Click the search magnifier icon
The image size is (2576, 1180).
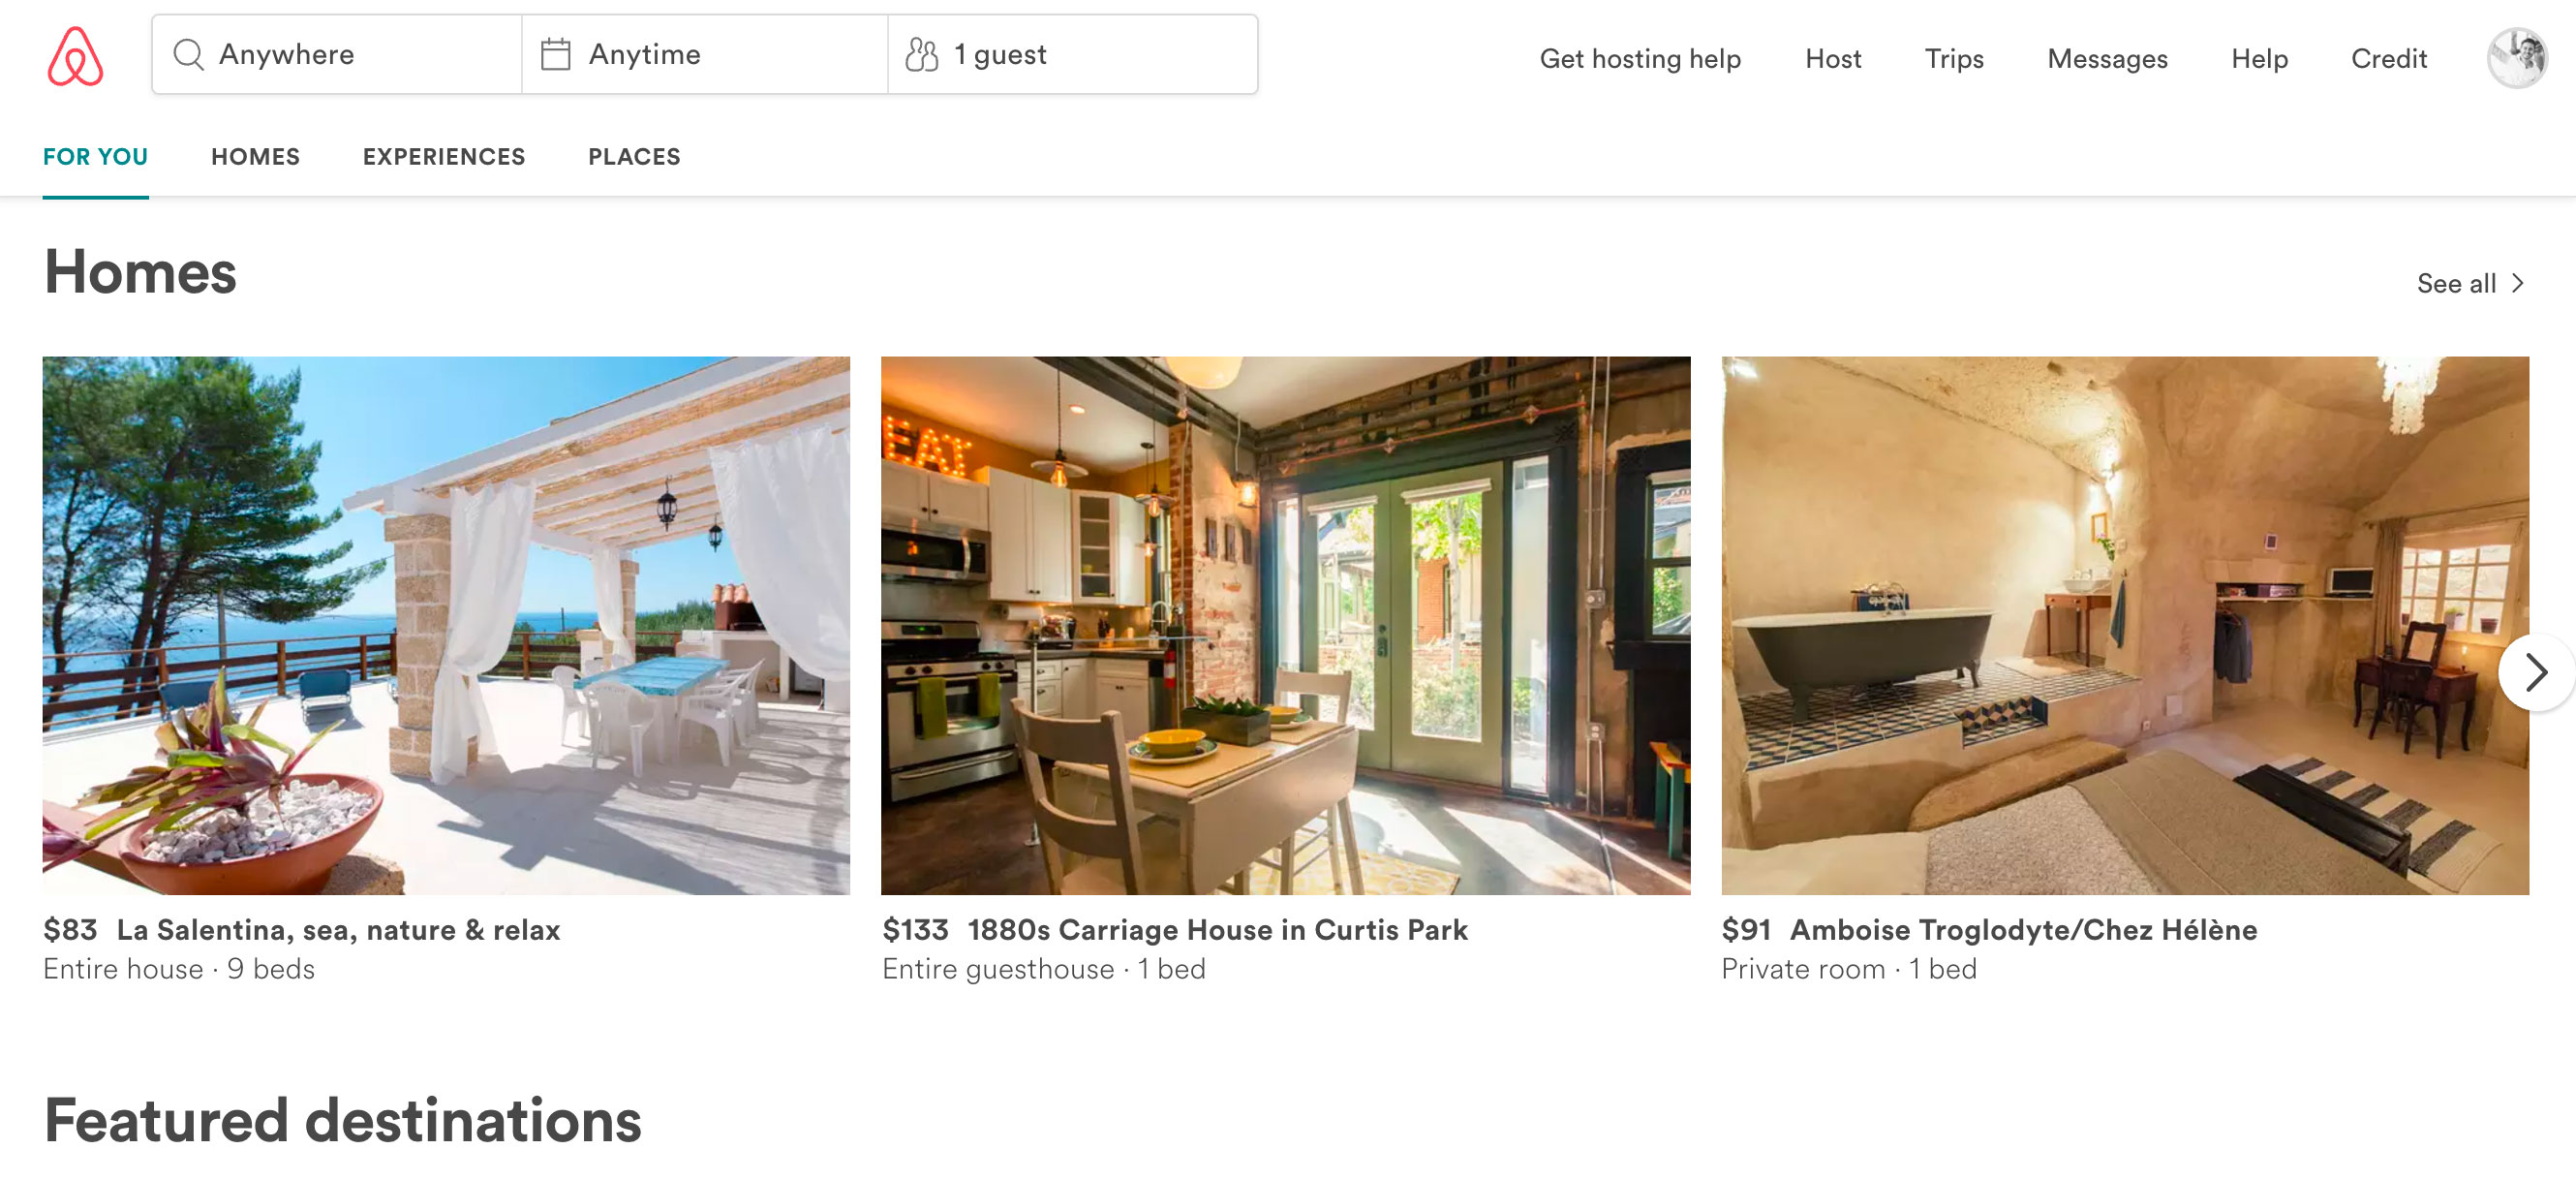188,54
